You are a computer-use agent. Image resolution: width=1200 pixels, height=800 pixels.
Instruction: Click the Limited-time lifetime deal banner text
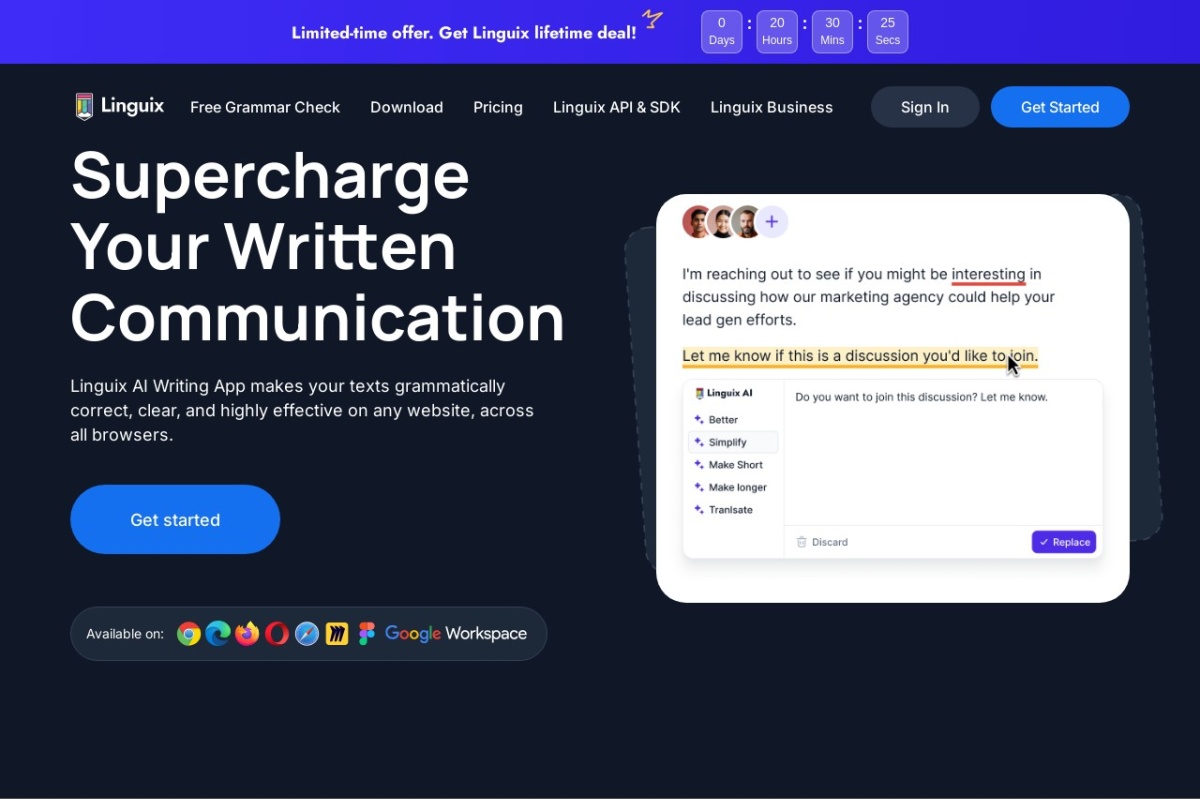464,33
